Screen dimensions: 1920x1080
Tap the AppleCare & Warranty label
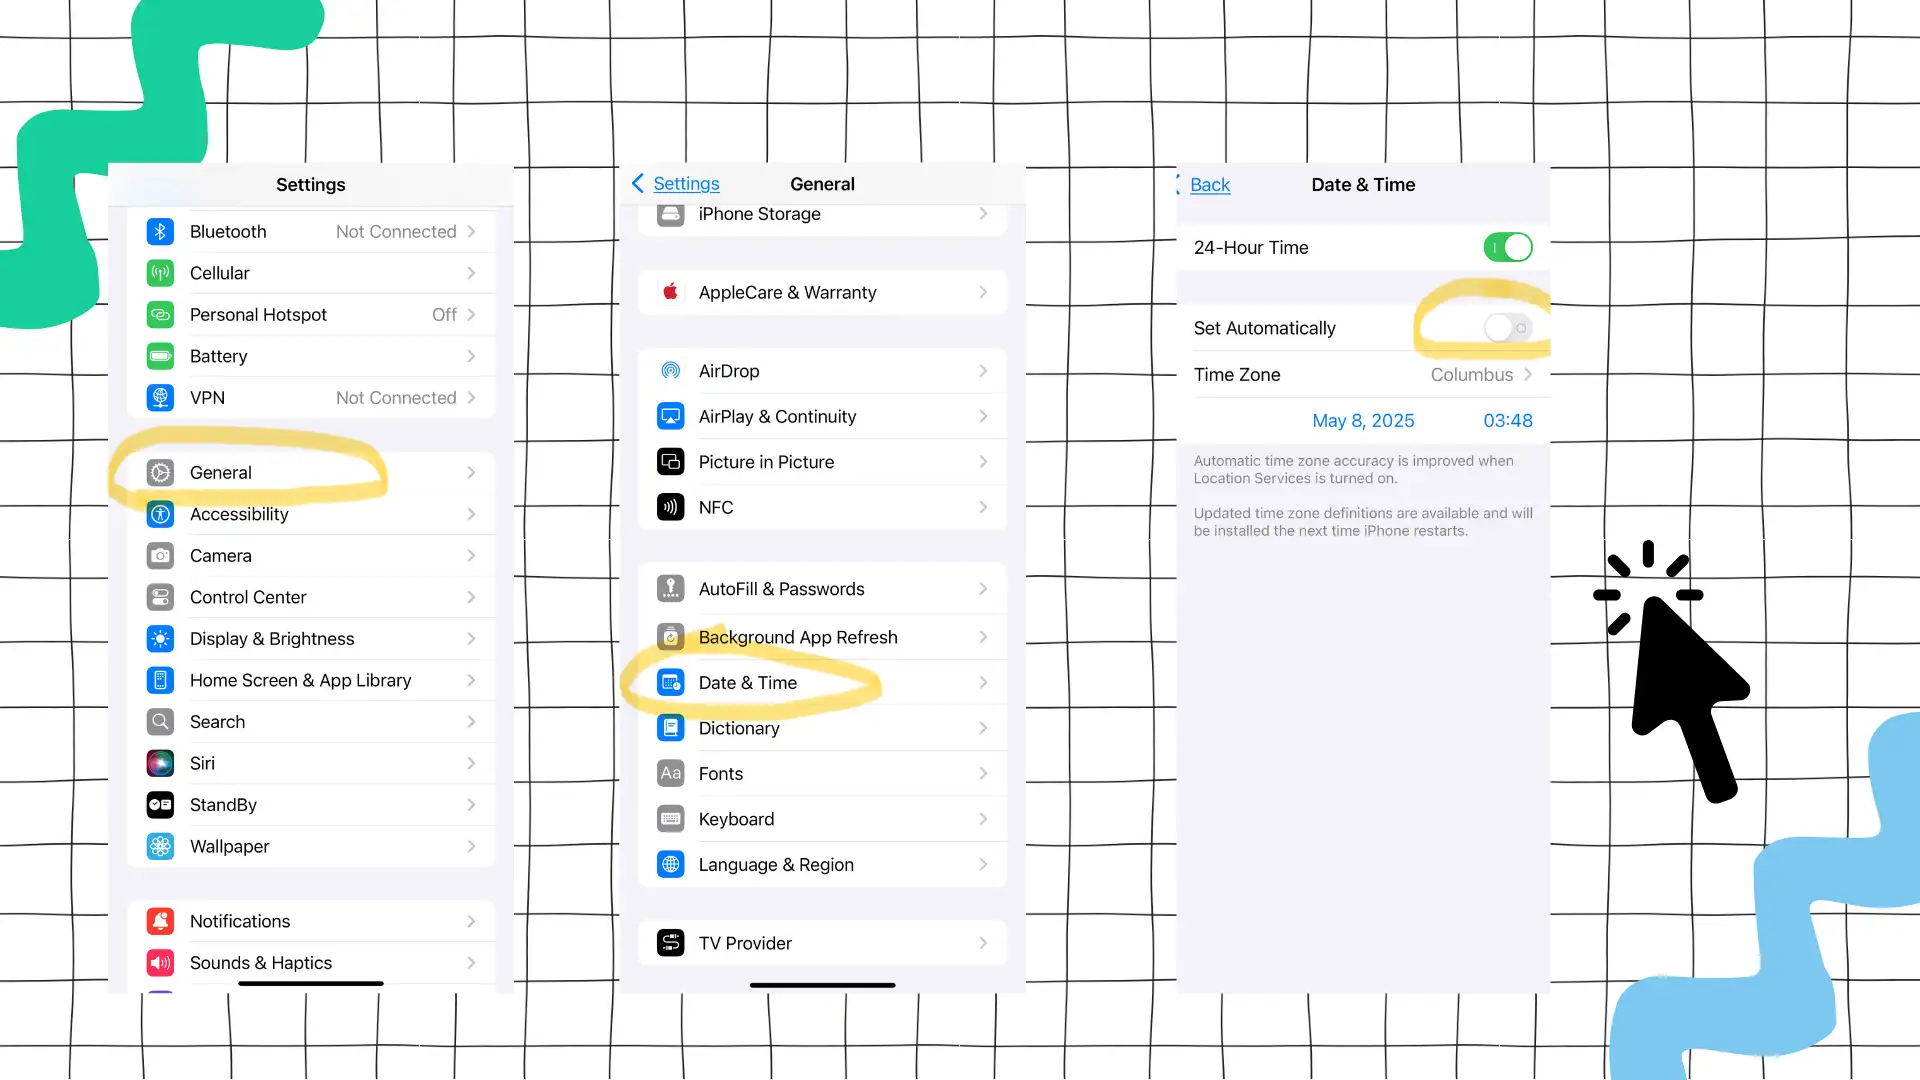(787, 292)
